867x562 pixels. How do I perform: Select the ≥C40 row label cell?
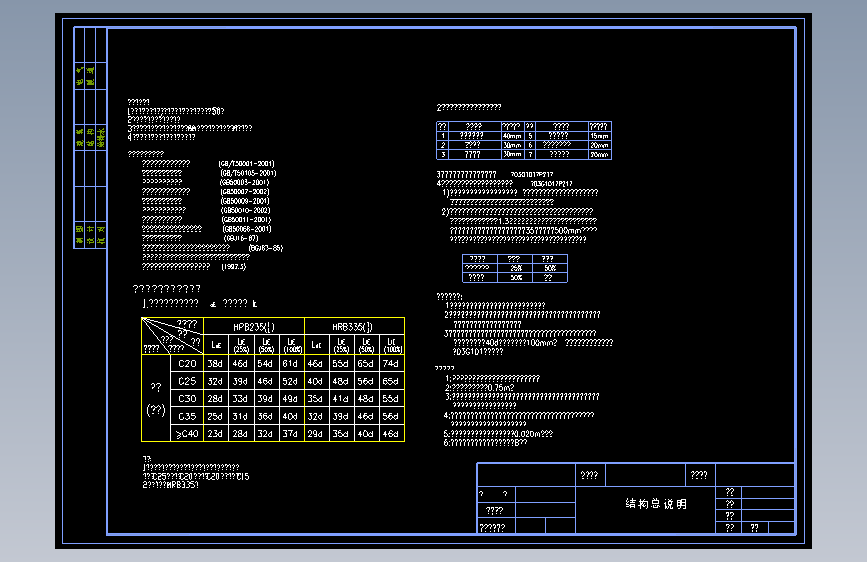[187, 434]
